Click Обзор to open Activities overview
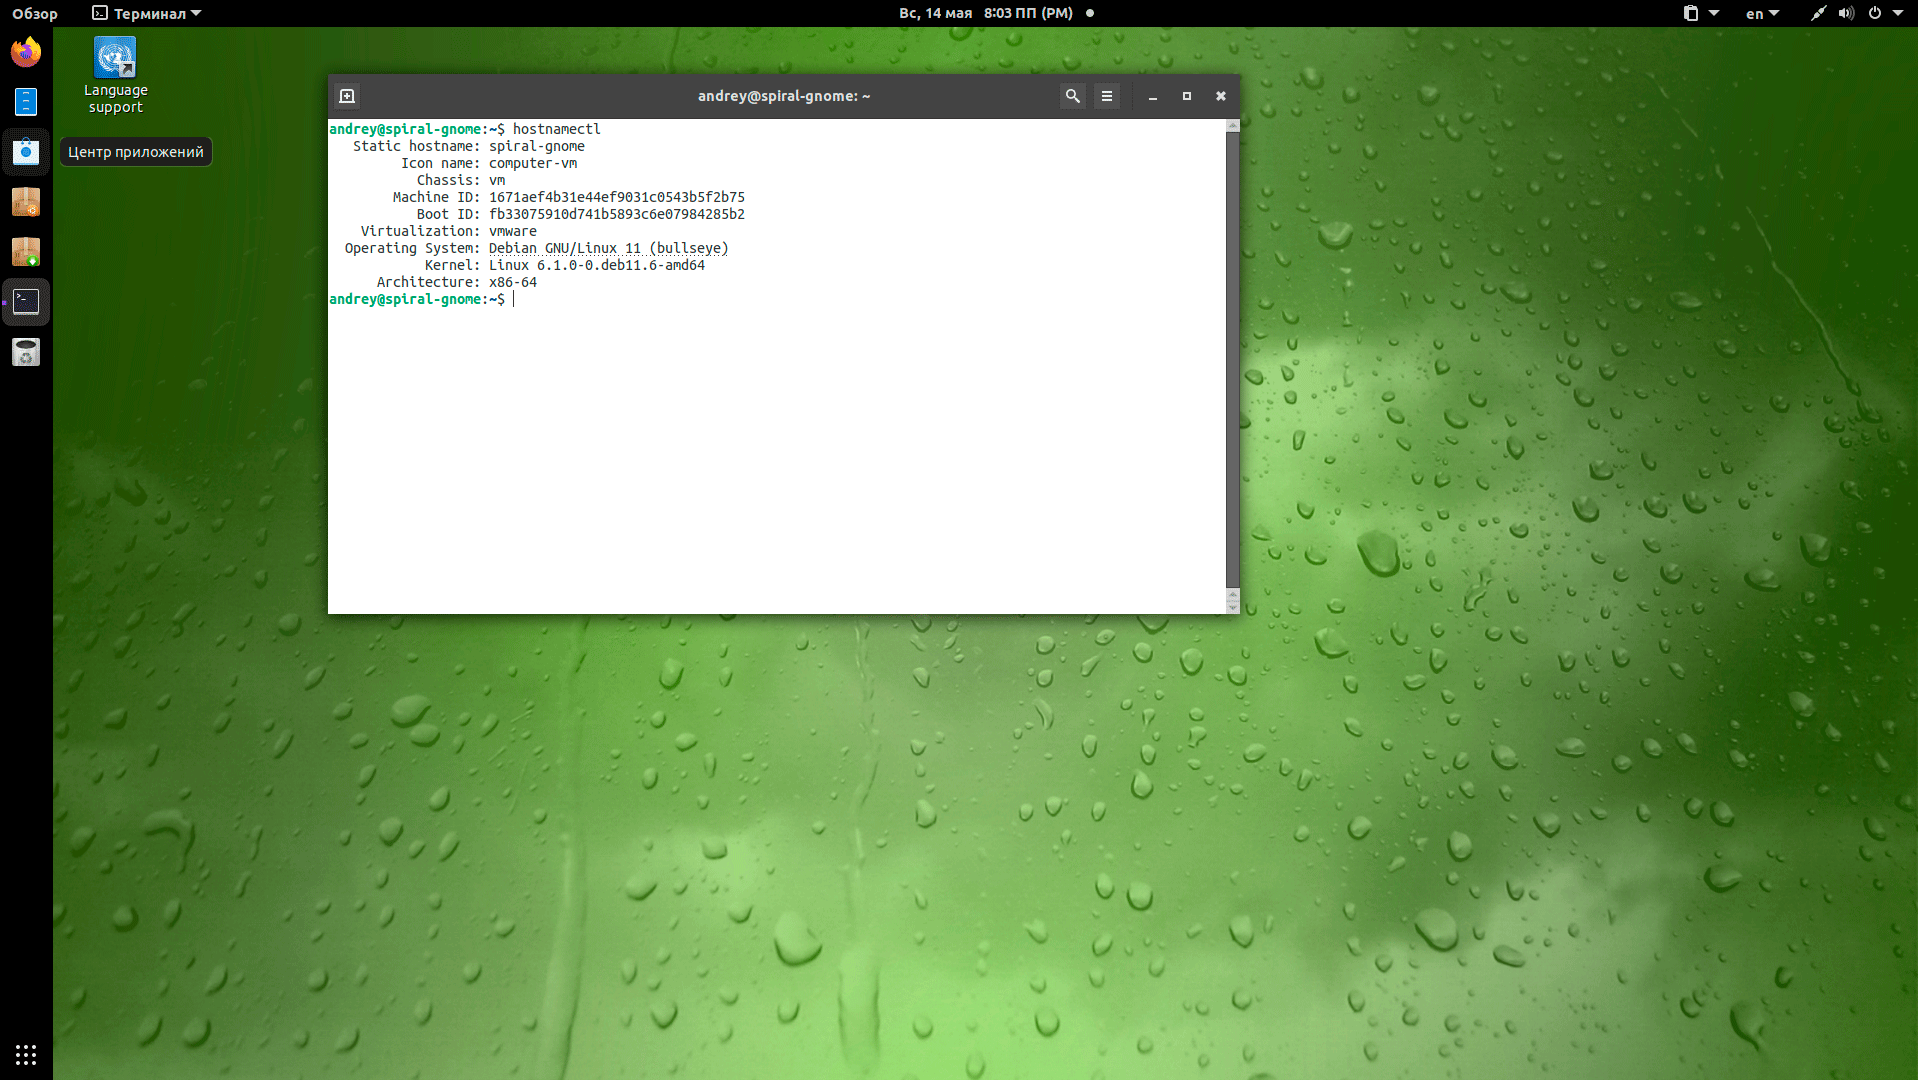This screenshot has width=1918, height=1080. [35, 13]
